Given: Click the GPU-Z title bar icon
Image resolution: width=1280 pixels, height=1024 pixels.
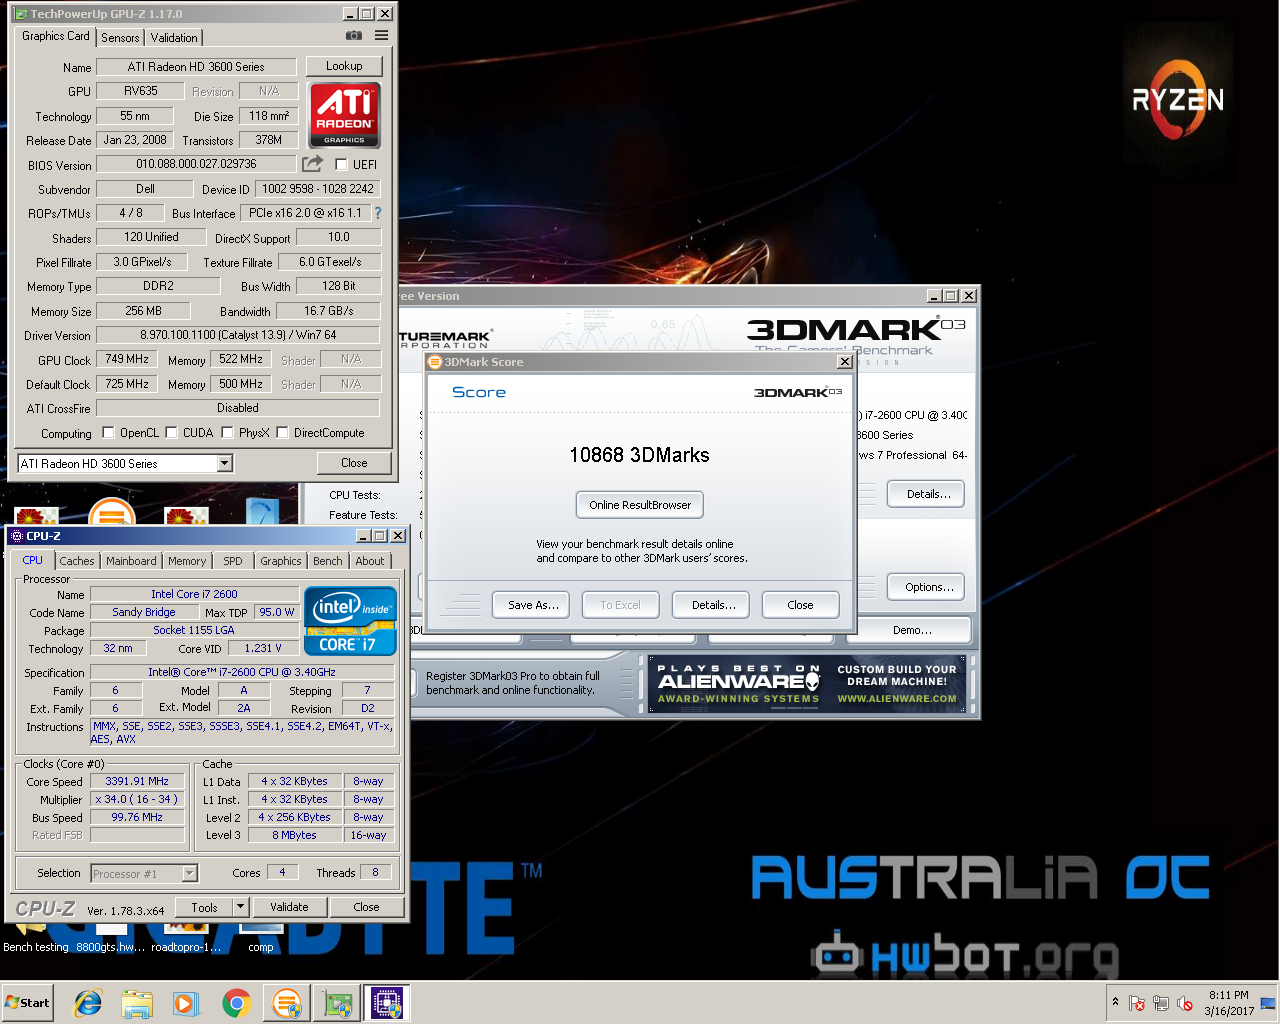Looking at the screenshot, I should 21,14.
